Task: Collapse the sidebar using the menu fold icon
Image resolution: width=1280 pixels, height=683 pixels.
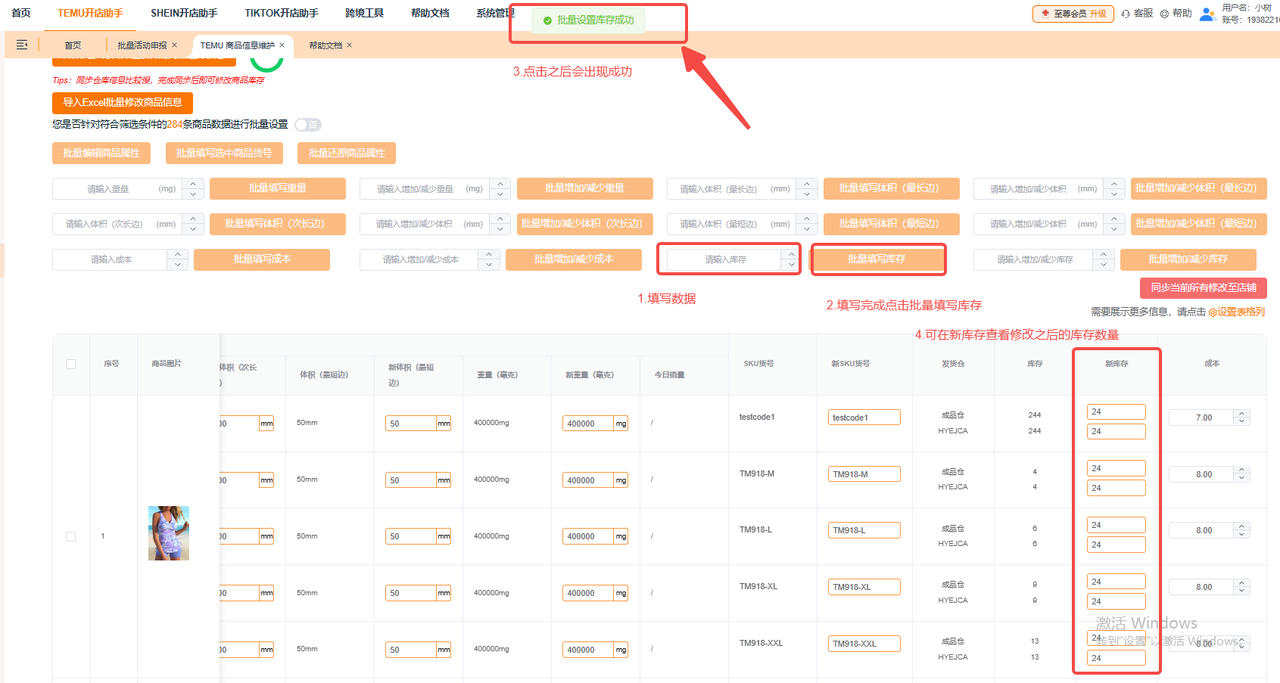Action: click(22, 45)
